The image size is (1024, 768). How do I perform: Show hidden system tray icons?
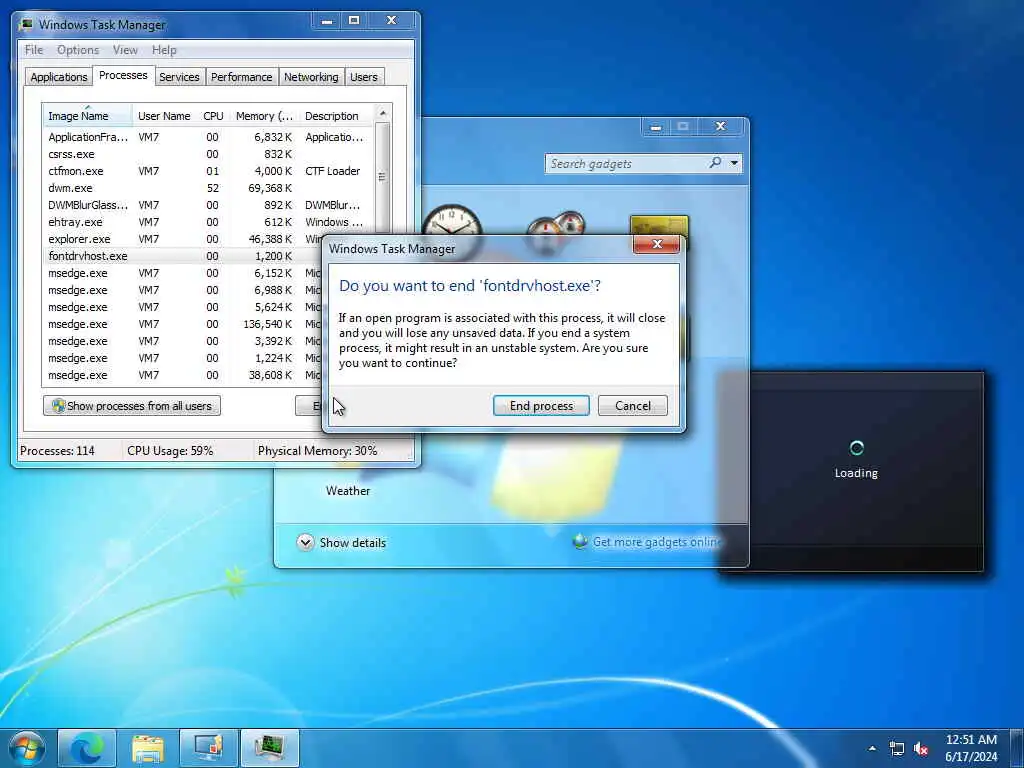pyautogui.click(x=872, y=748)
